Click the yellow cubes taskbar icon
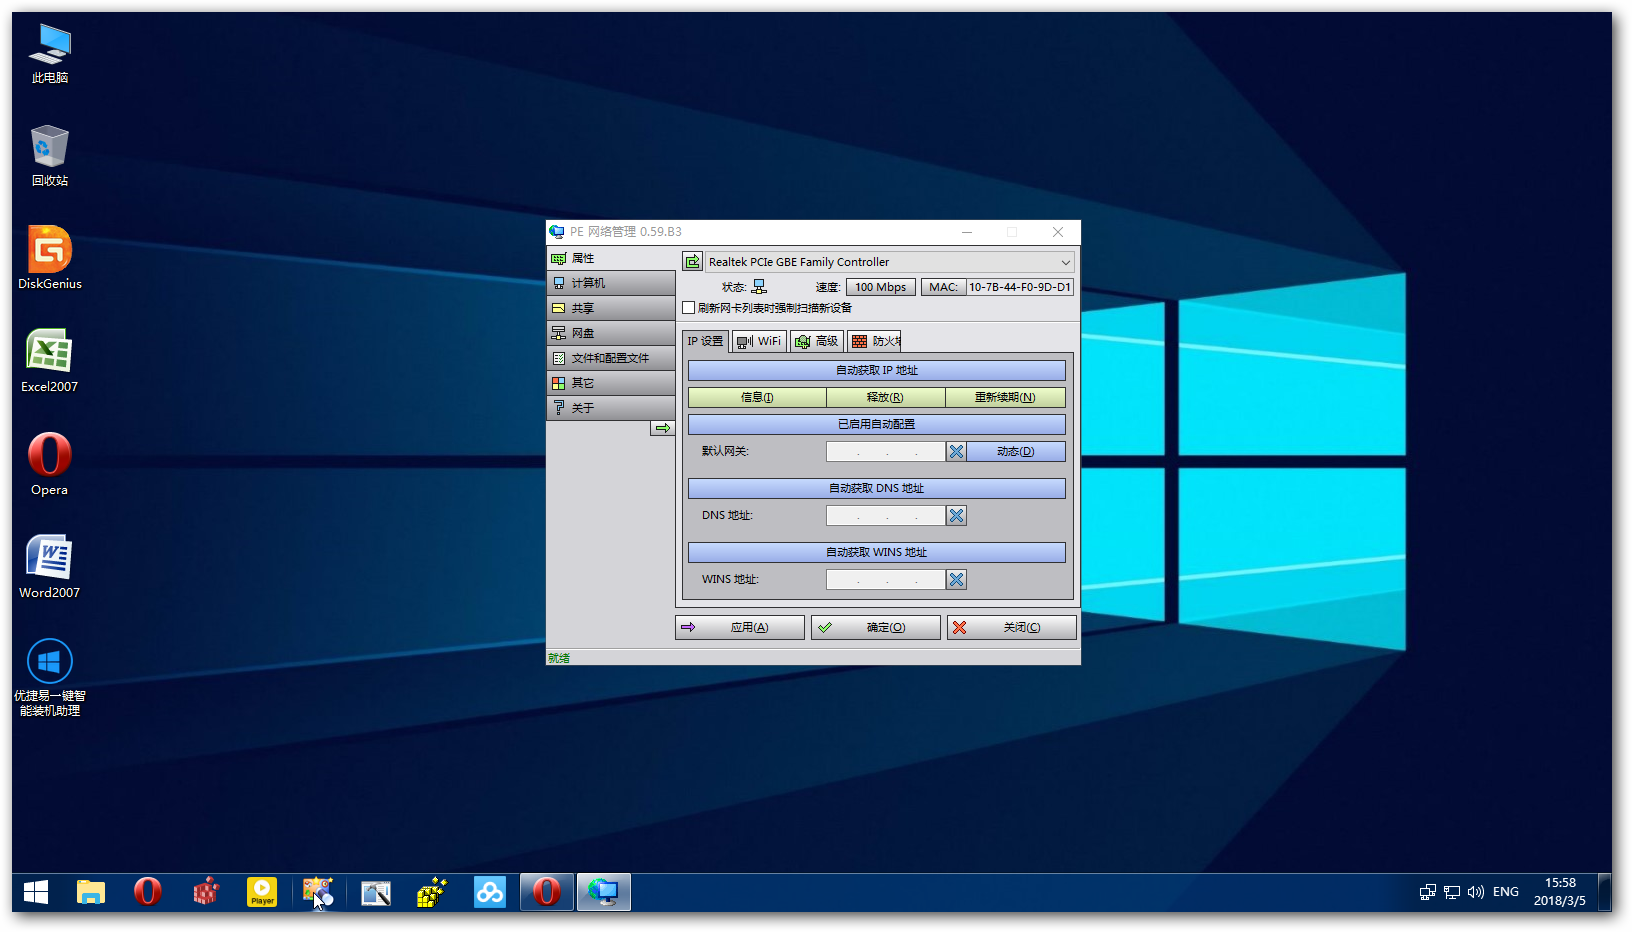Viewport: 1632px width, 932px height. 432,892
